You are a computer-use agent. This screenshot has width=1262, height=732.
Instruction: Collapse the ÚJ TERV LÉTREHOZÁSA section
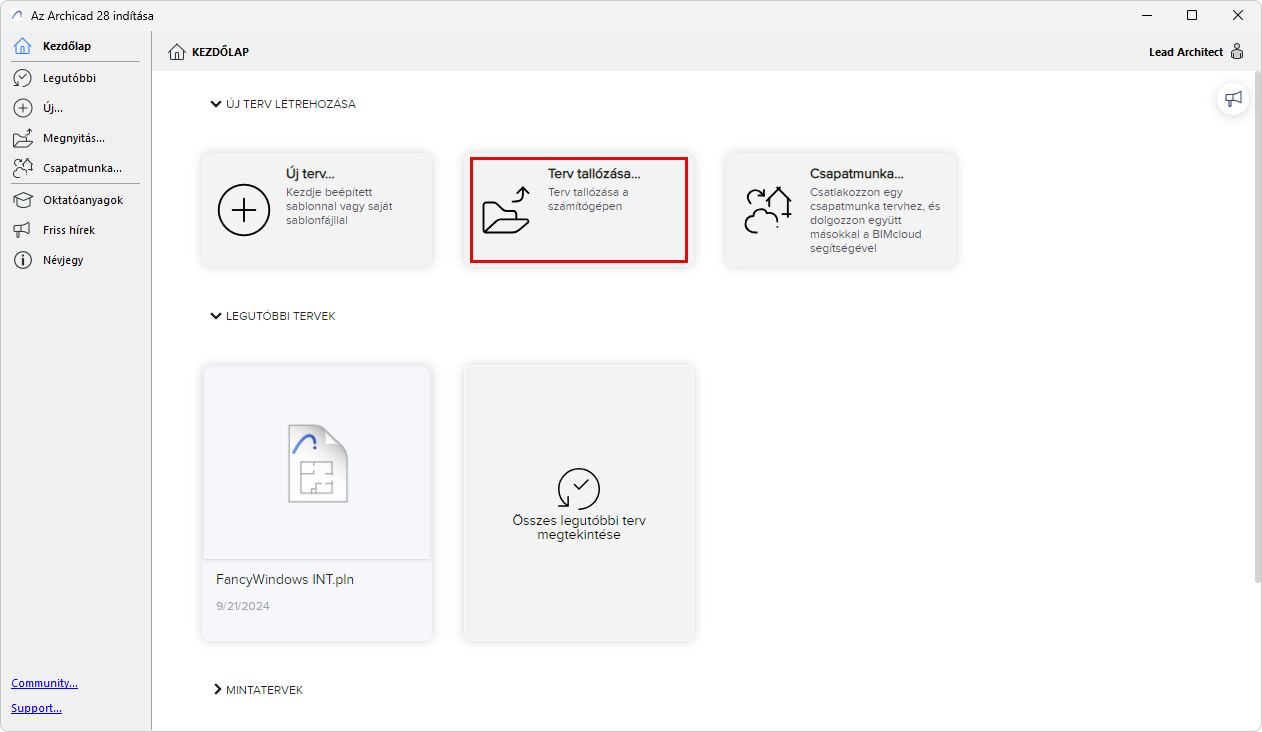click(x=216, y=104)
